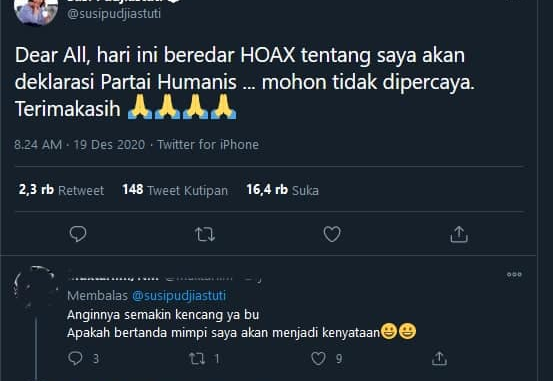Open the 8.24 AM 19 Des 2020 timestamp
Viewport: 553px width, 381px height.
coord(79,145)
